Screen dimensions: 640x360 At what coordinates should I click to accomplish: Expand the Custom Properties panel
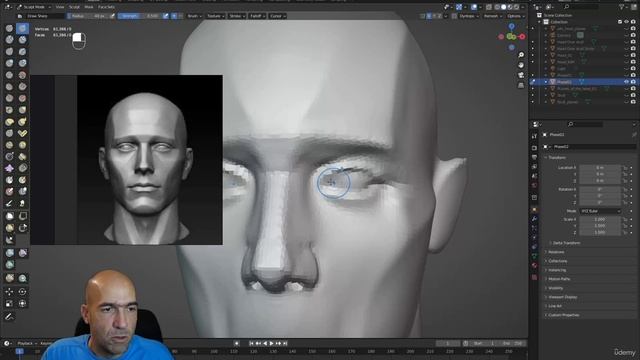point(563,315)
